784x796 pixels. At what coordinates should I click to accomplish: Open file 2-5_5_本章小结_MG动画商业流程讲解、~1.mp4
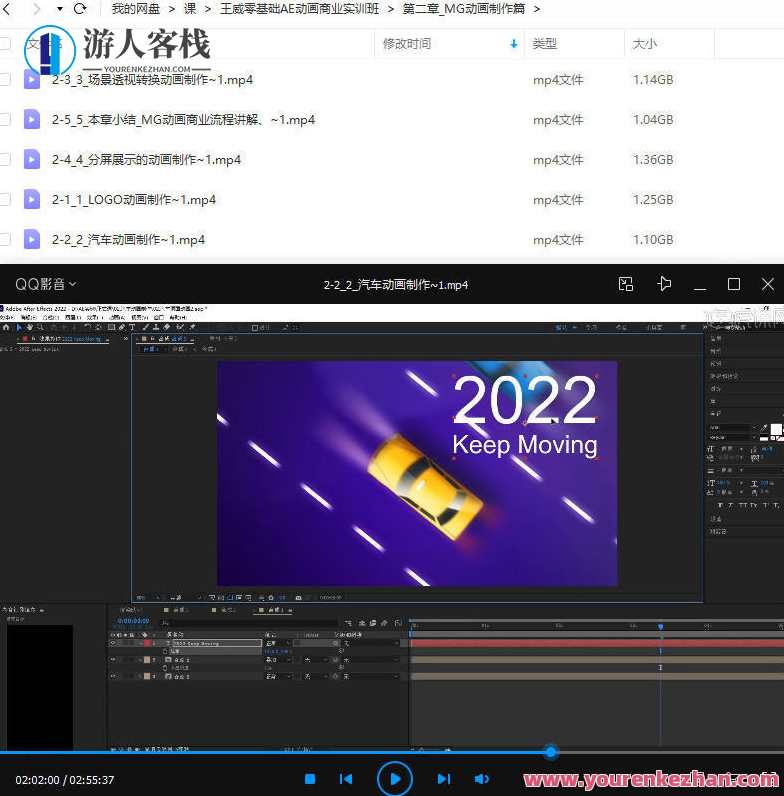tap(183, 120)
